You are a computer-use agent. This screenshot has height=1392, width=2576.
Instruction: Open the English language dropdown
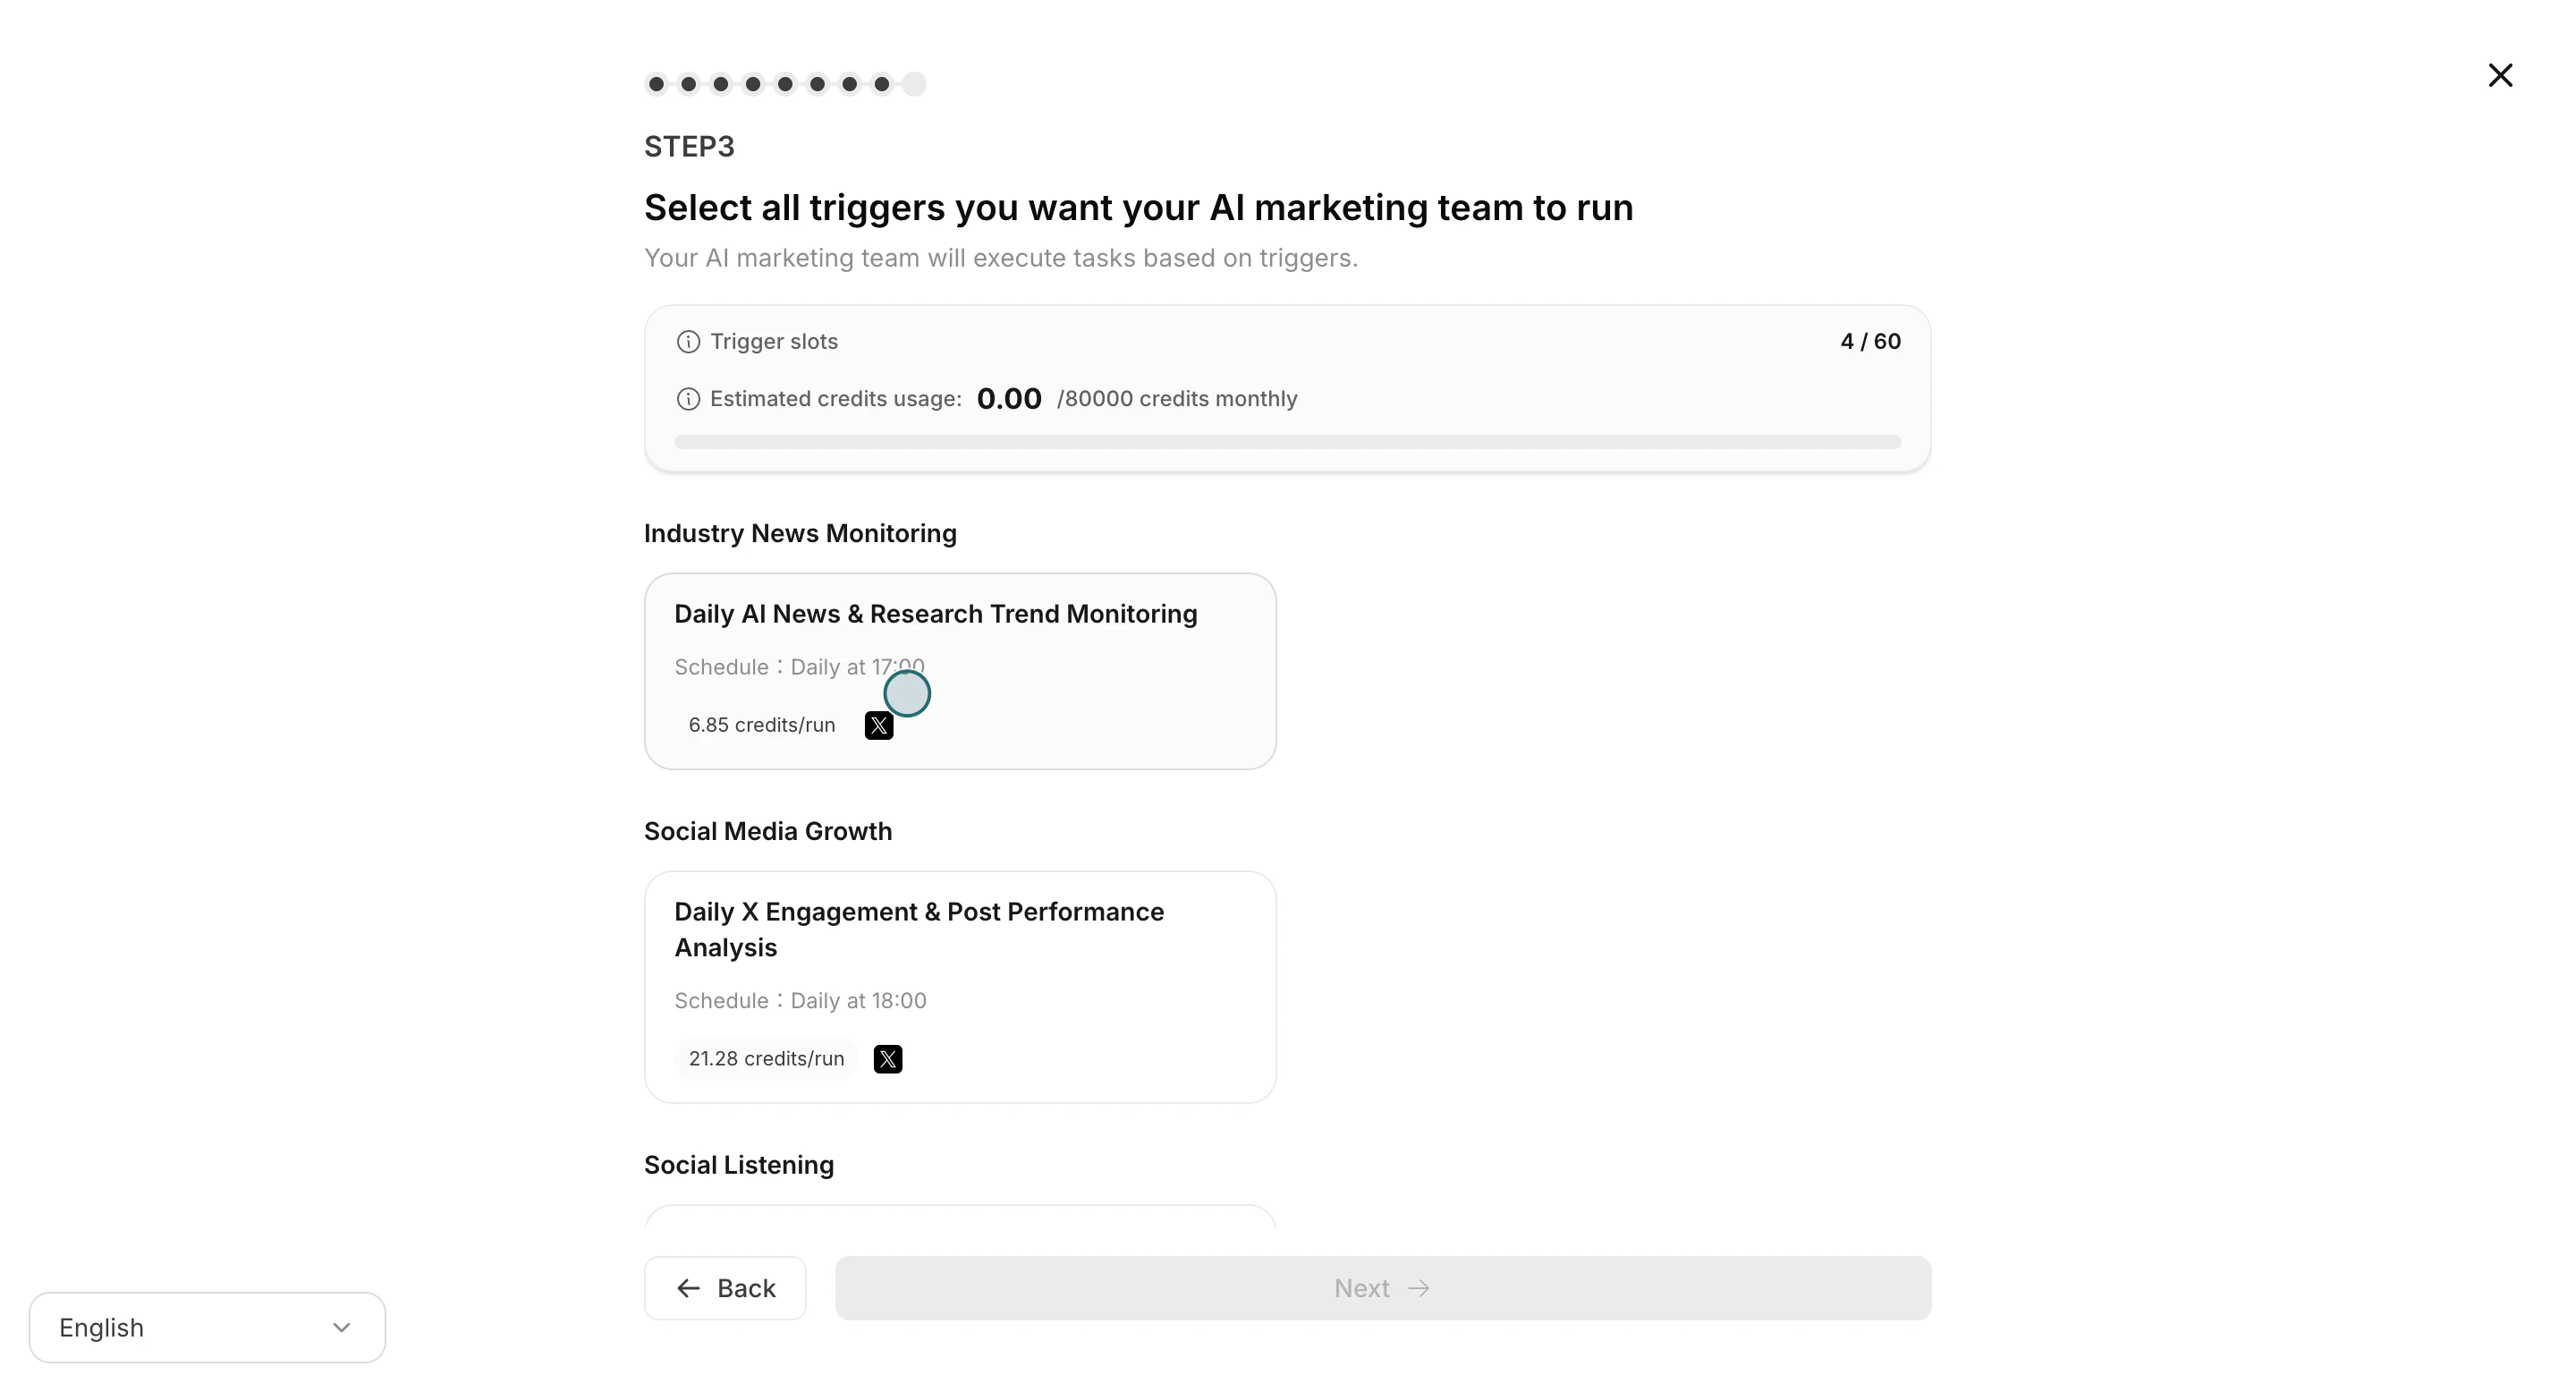pyautogui.click(x=206, y=1327)
